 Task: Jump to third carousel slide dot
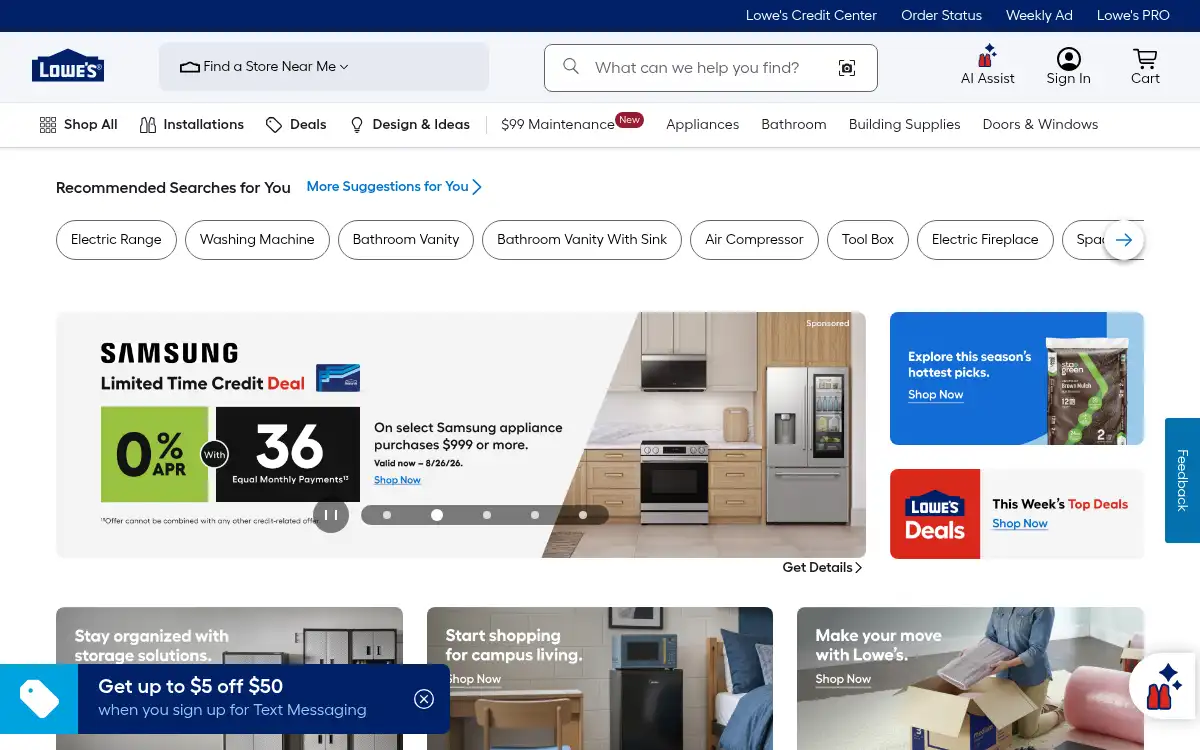487,515
